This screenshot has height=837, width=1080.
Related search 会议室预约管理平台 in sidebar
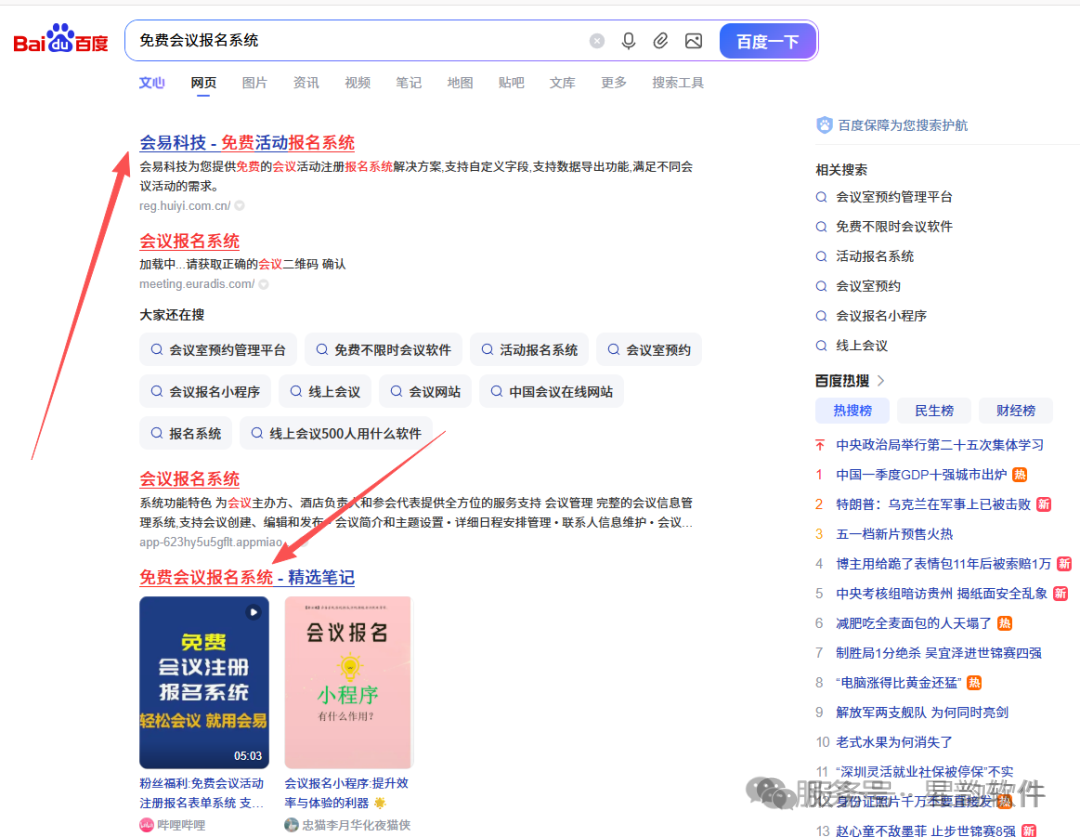tap(894, 197)
